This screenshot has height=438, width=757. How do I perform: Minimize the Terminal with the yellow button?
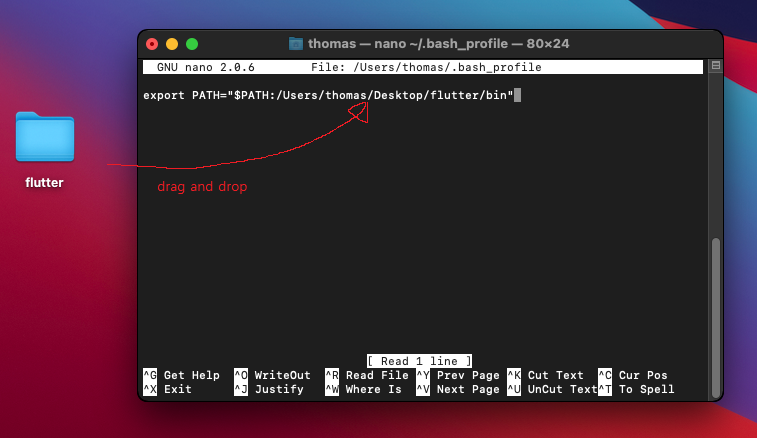(172, 44)
